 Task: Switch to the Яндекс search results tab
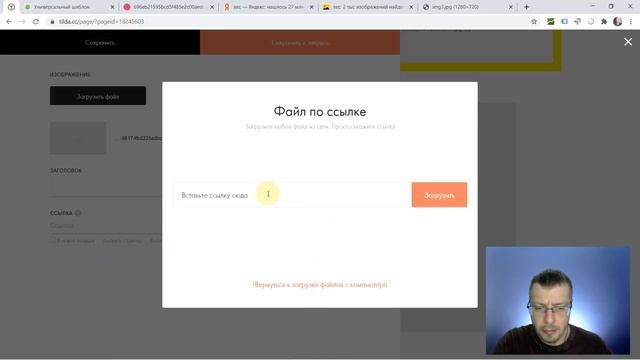pos(267,7)
